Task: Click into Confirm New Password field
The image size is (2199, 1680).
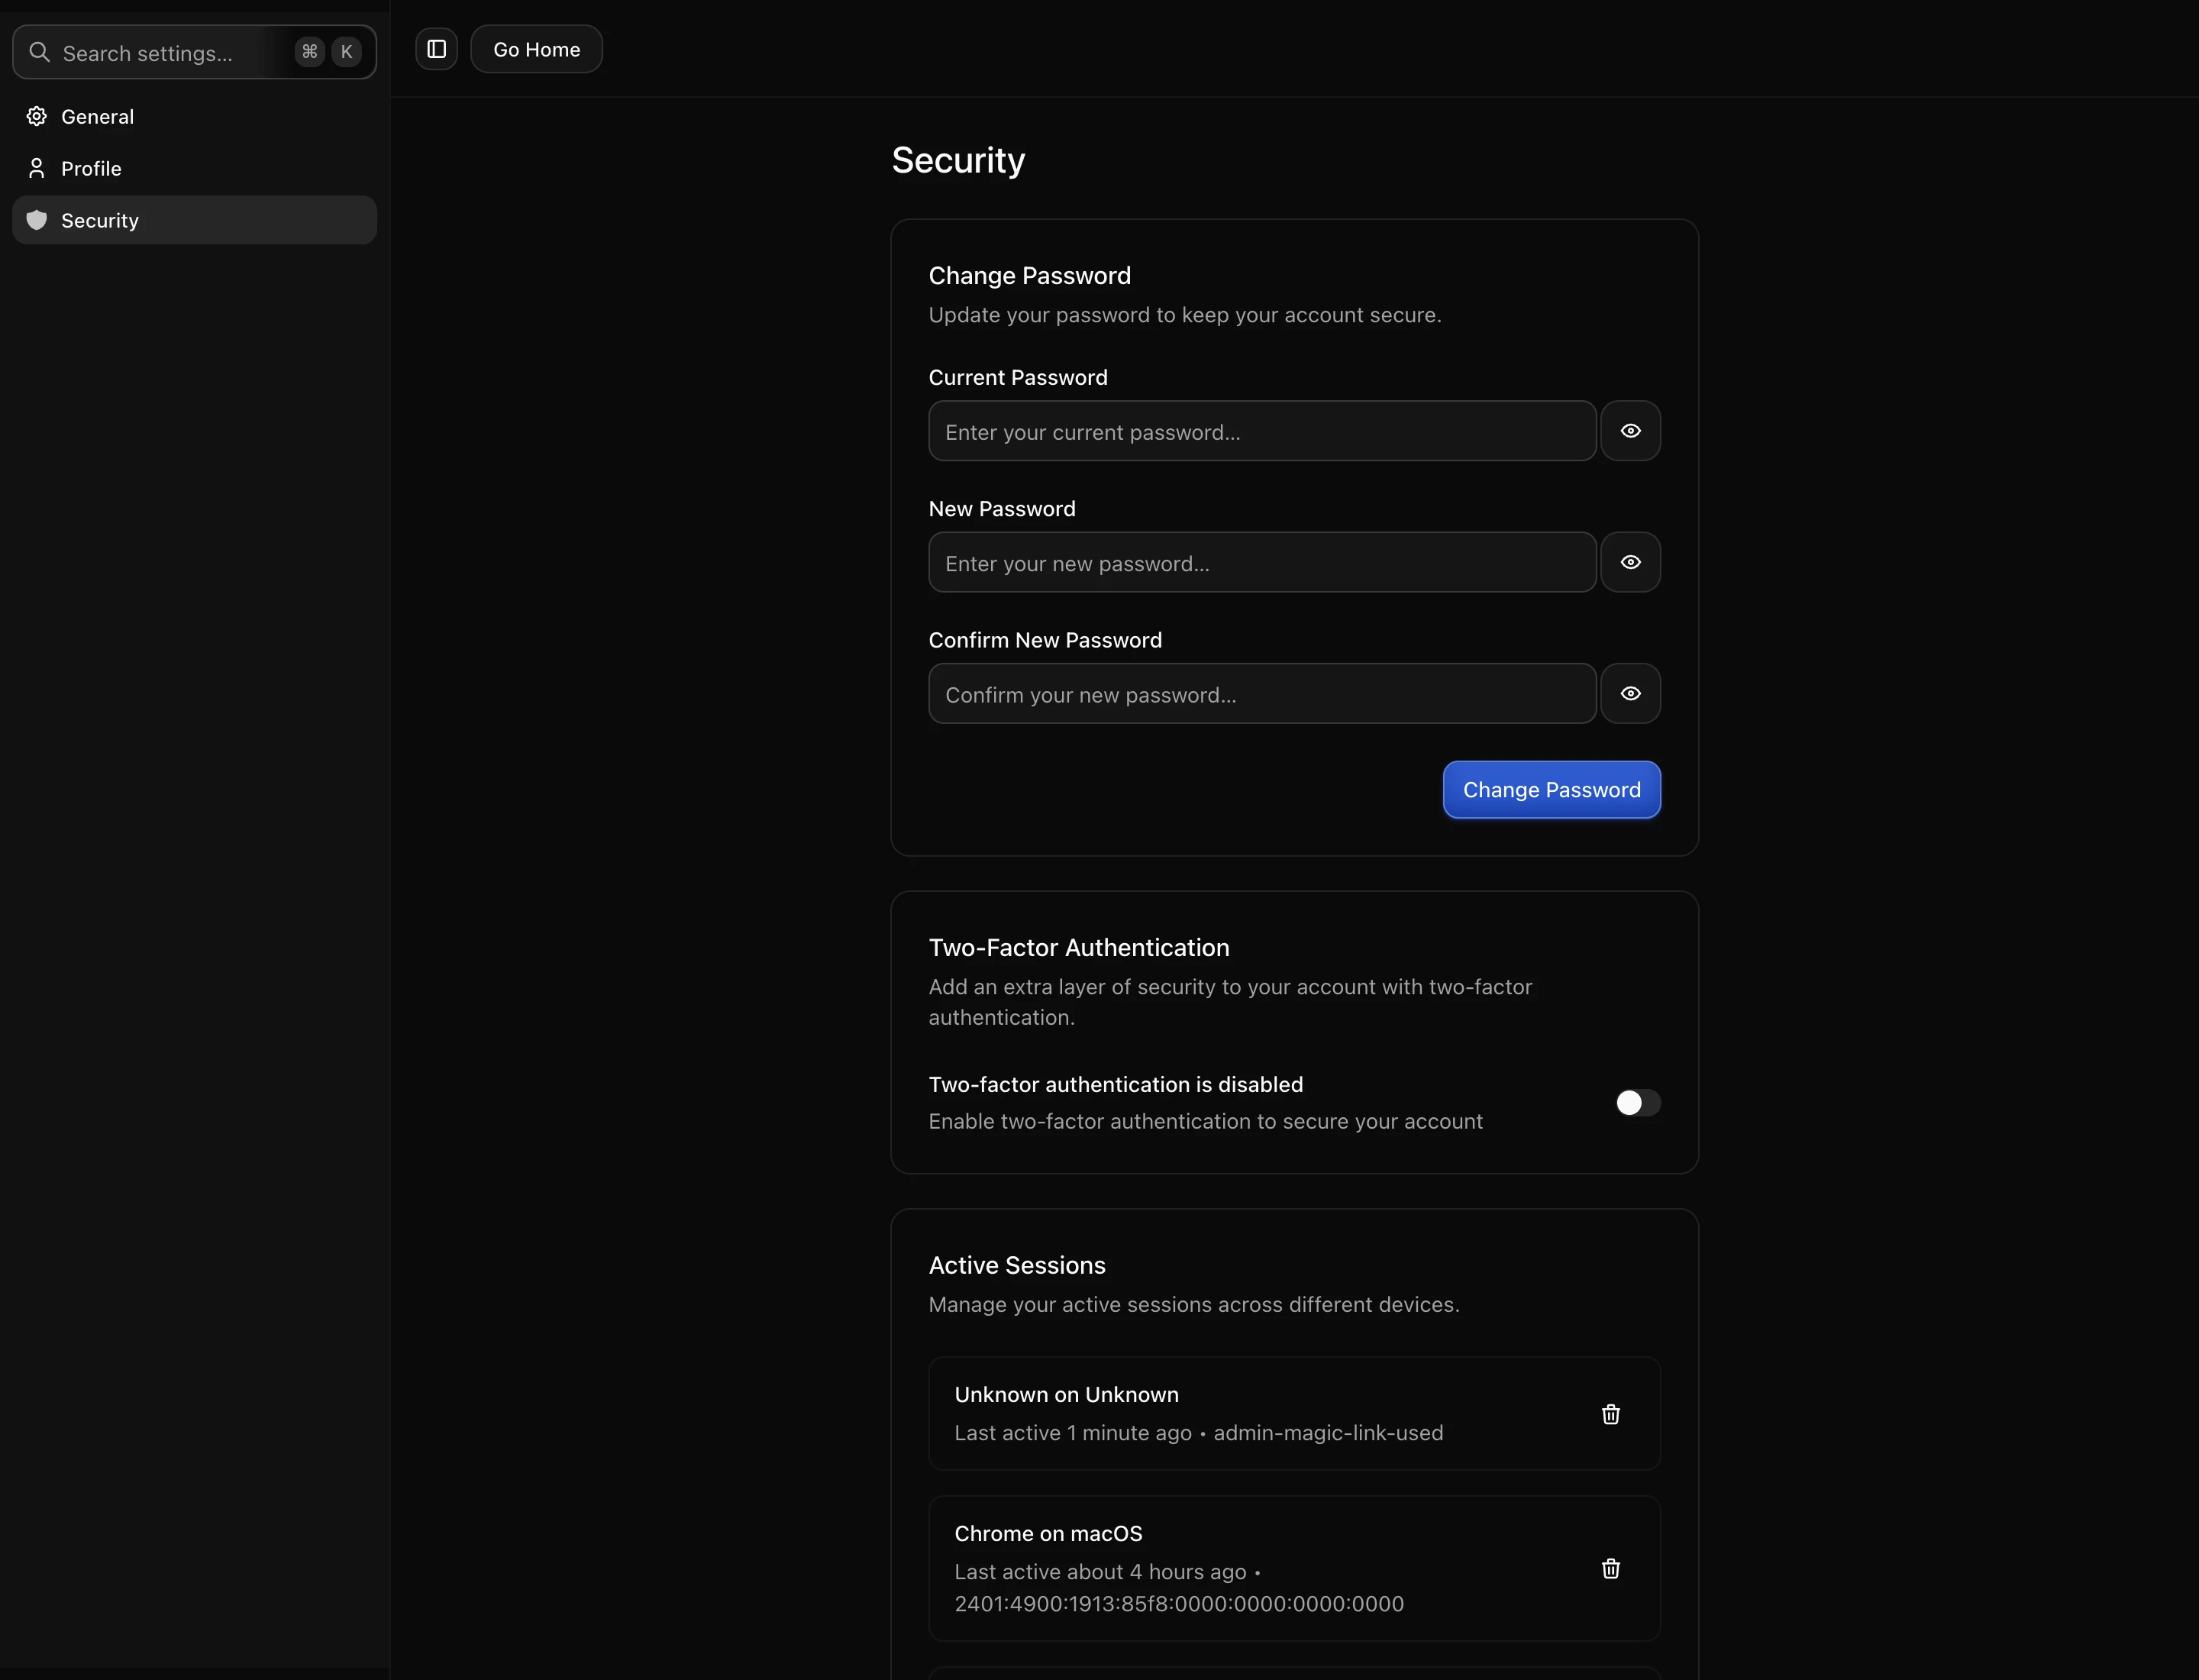Action: click(1262, 693)
